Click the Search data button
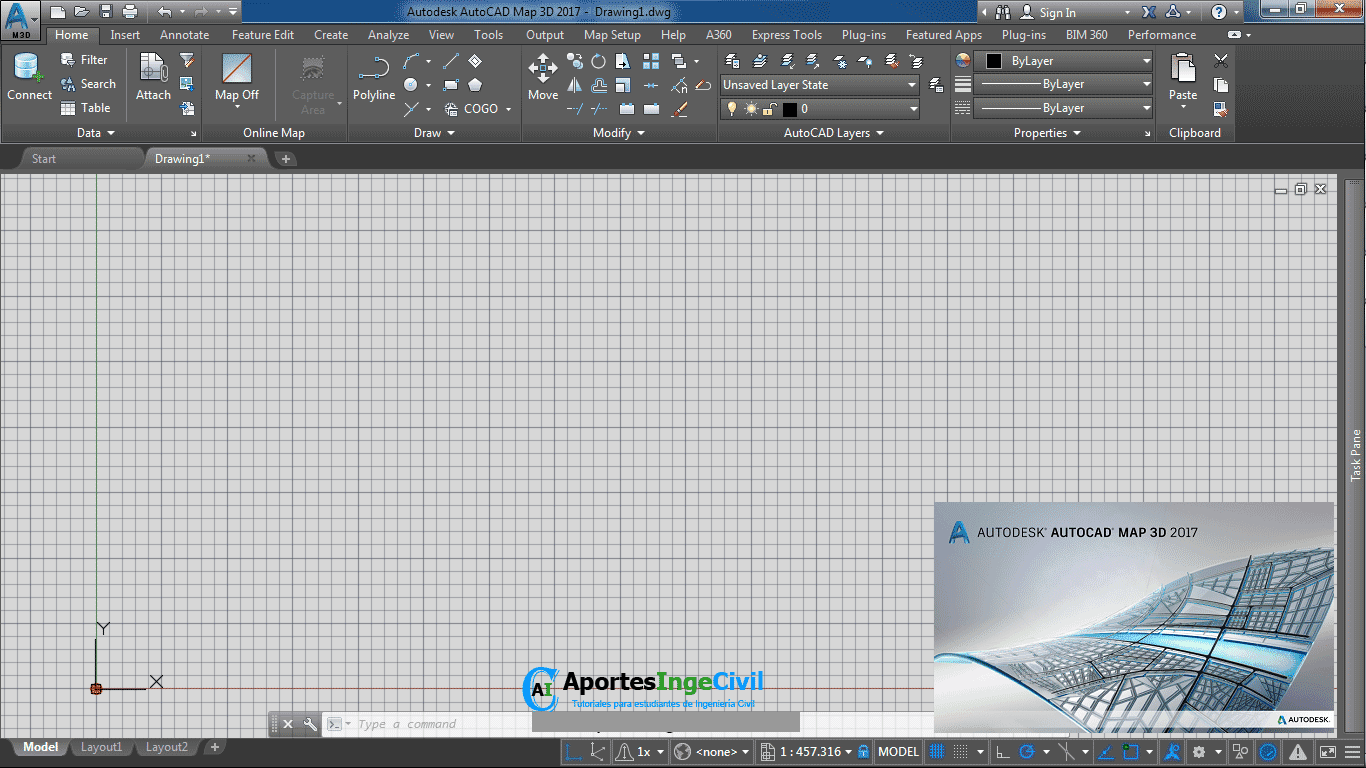This screenshot has width=1366, height=768. click(88, 84)
